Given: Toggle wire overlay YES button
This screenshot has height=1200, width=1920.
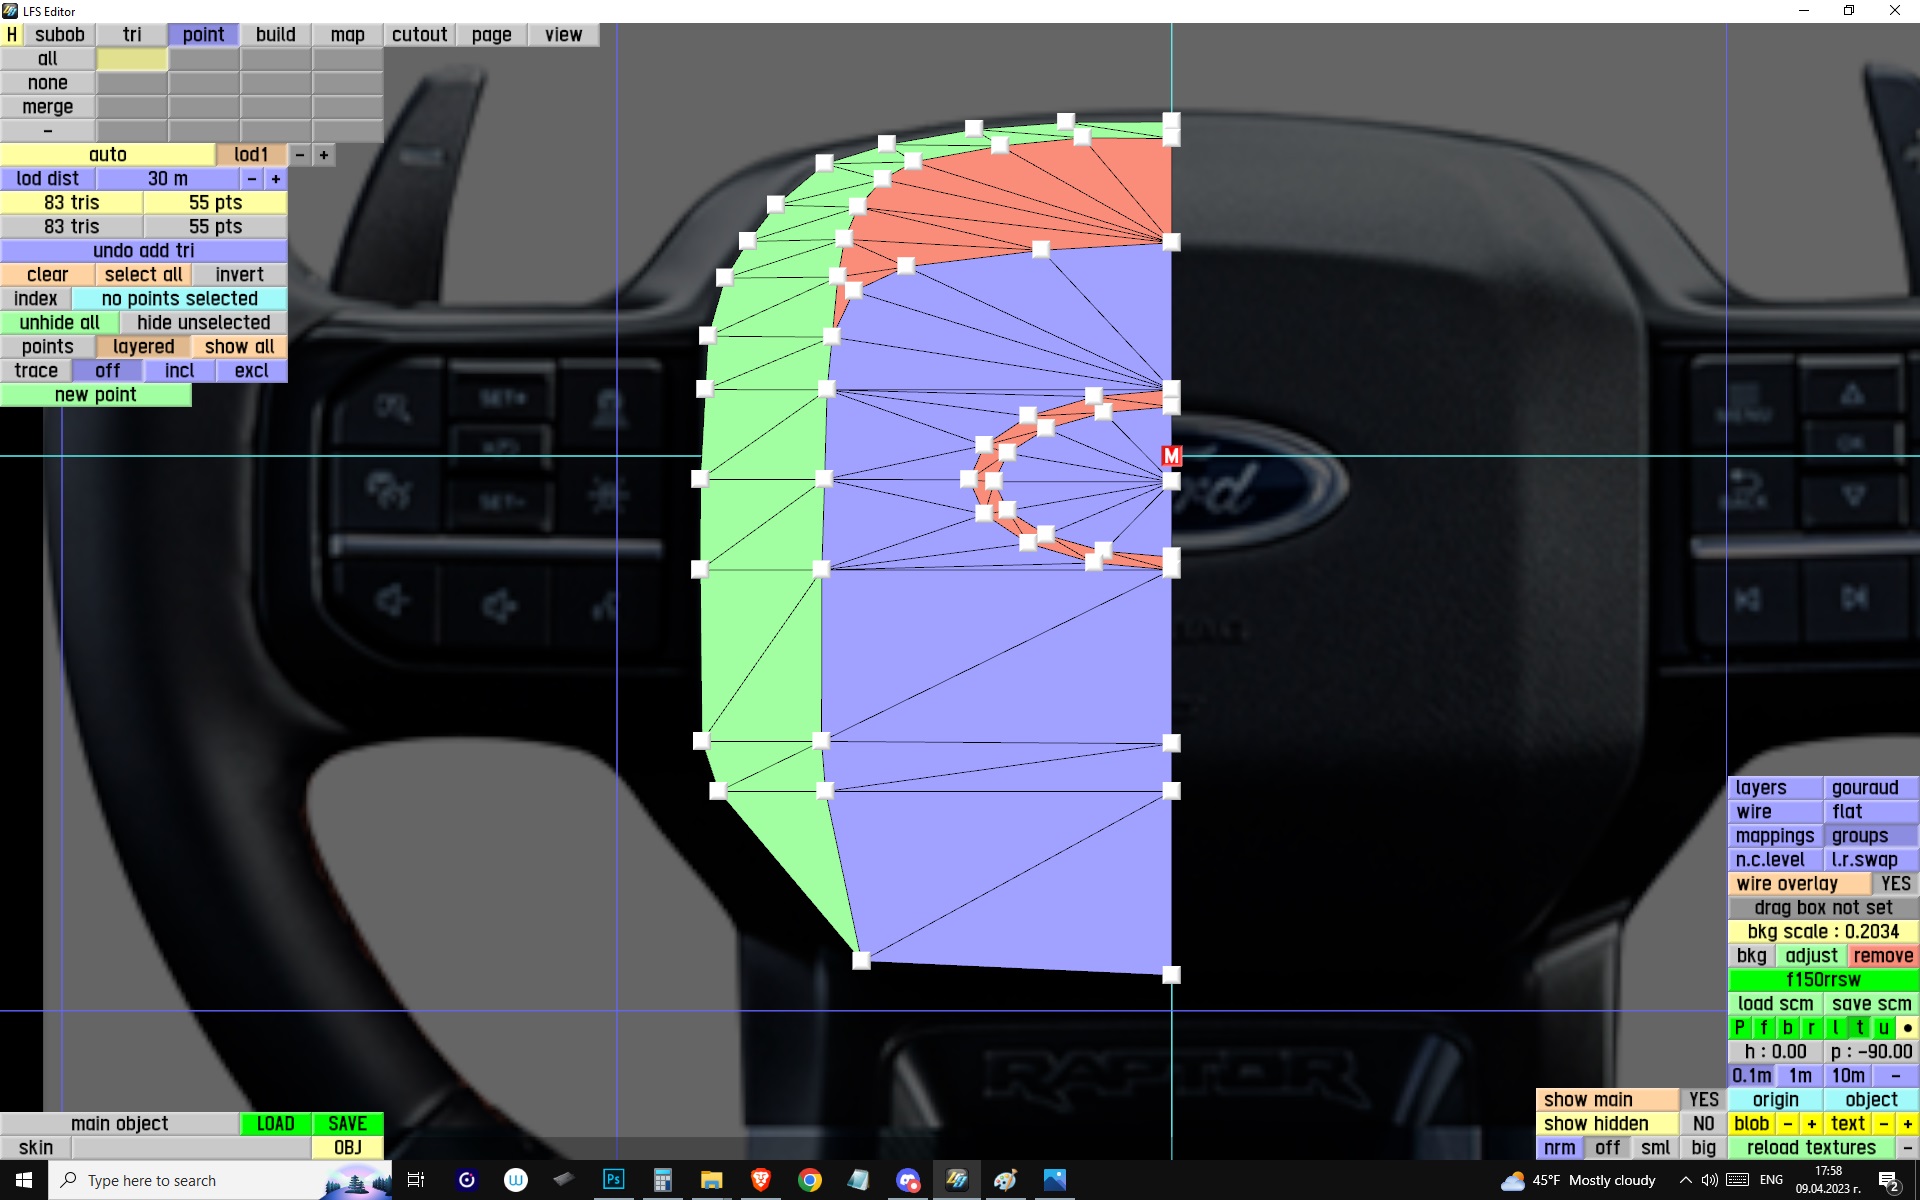Looking at the screenshot, I should coord(1895,884).
